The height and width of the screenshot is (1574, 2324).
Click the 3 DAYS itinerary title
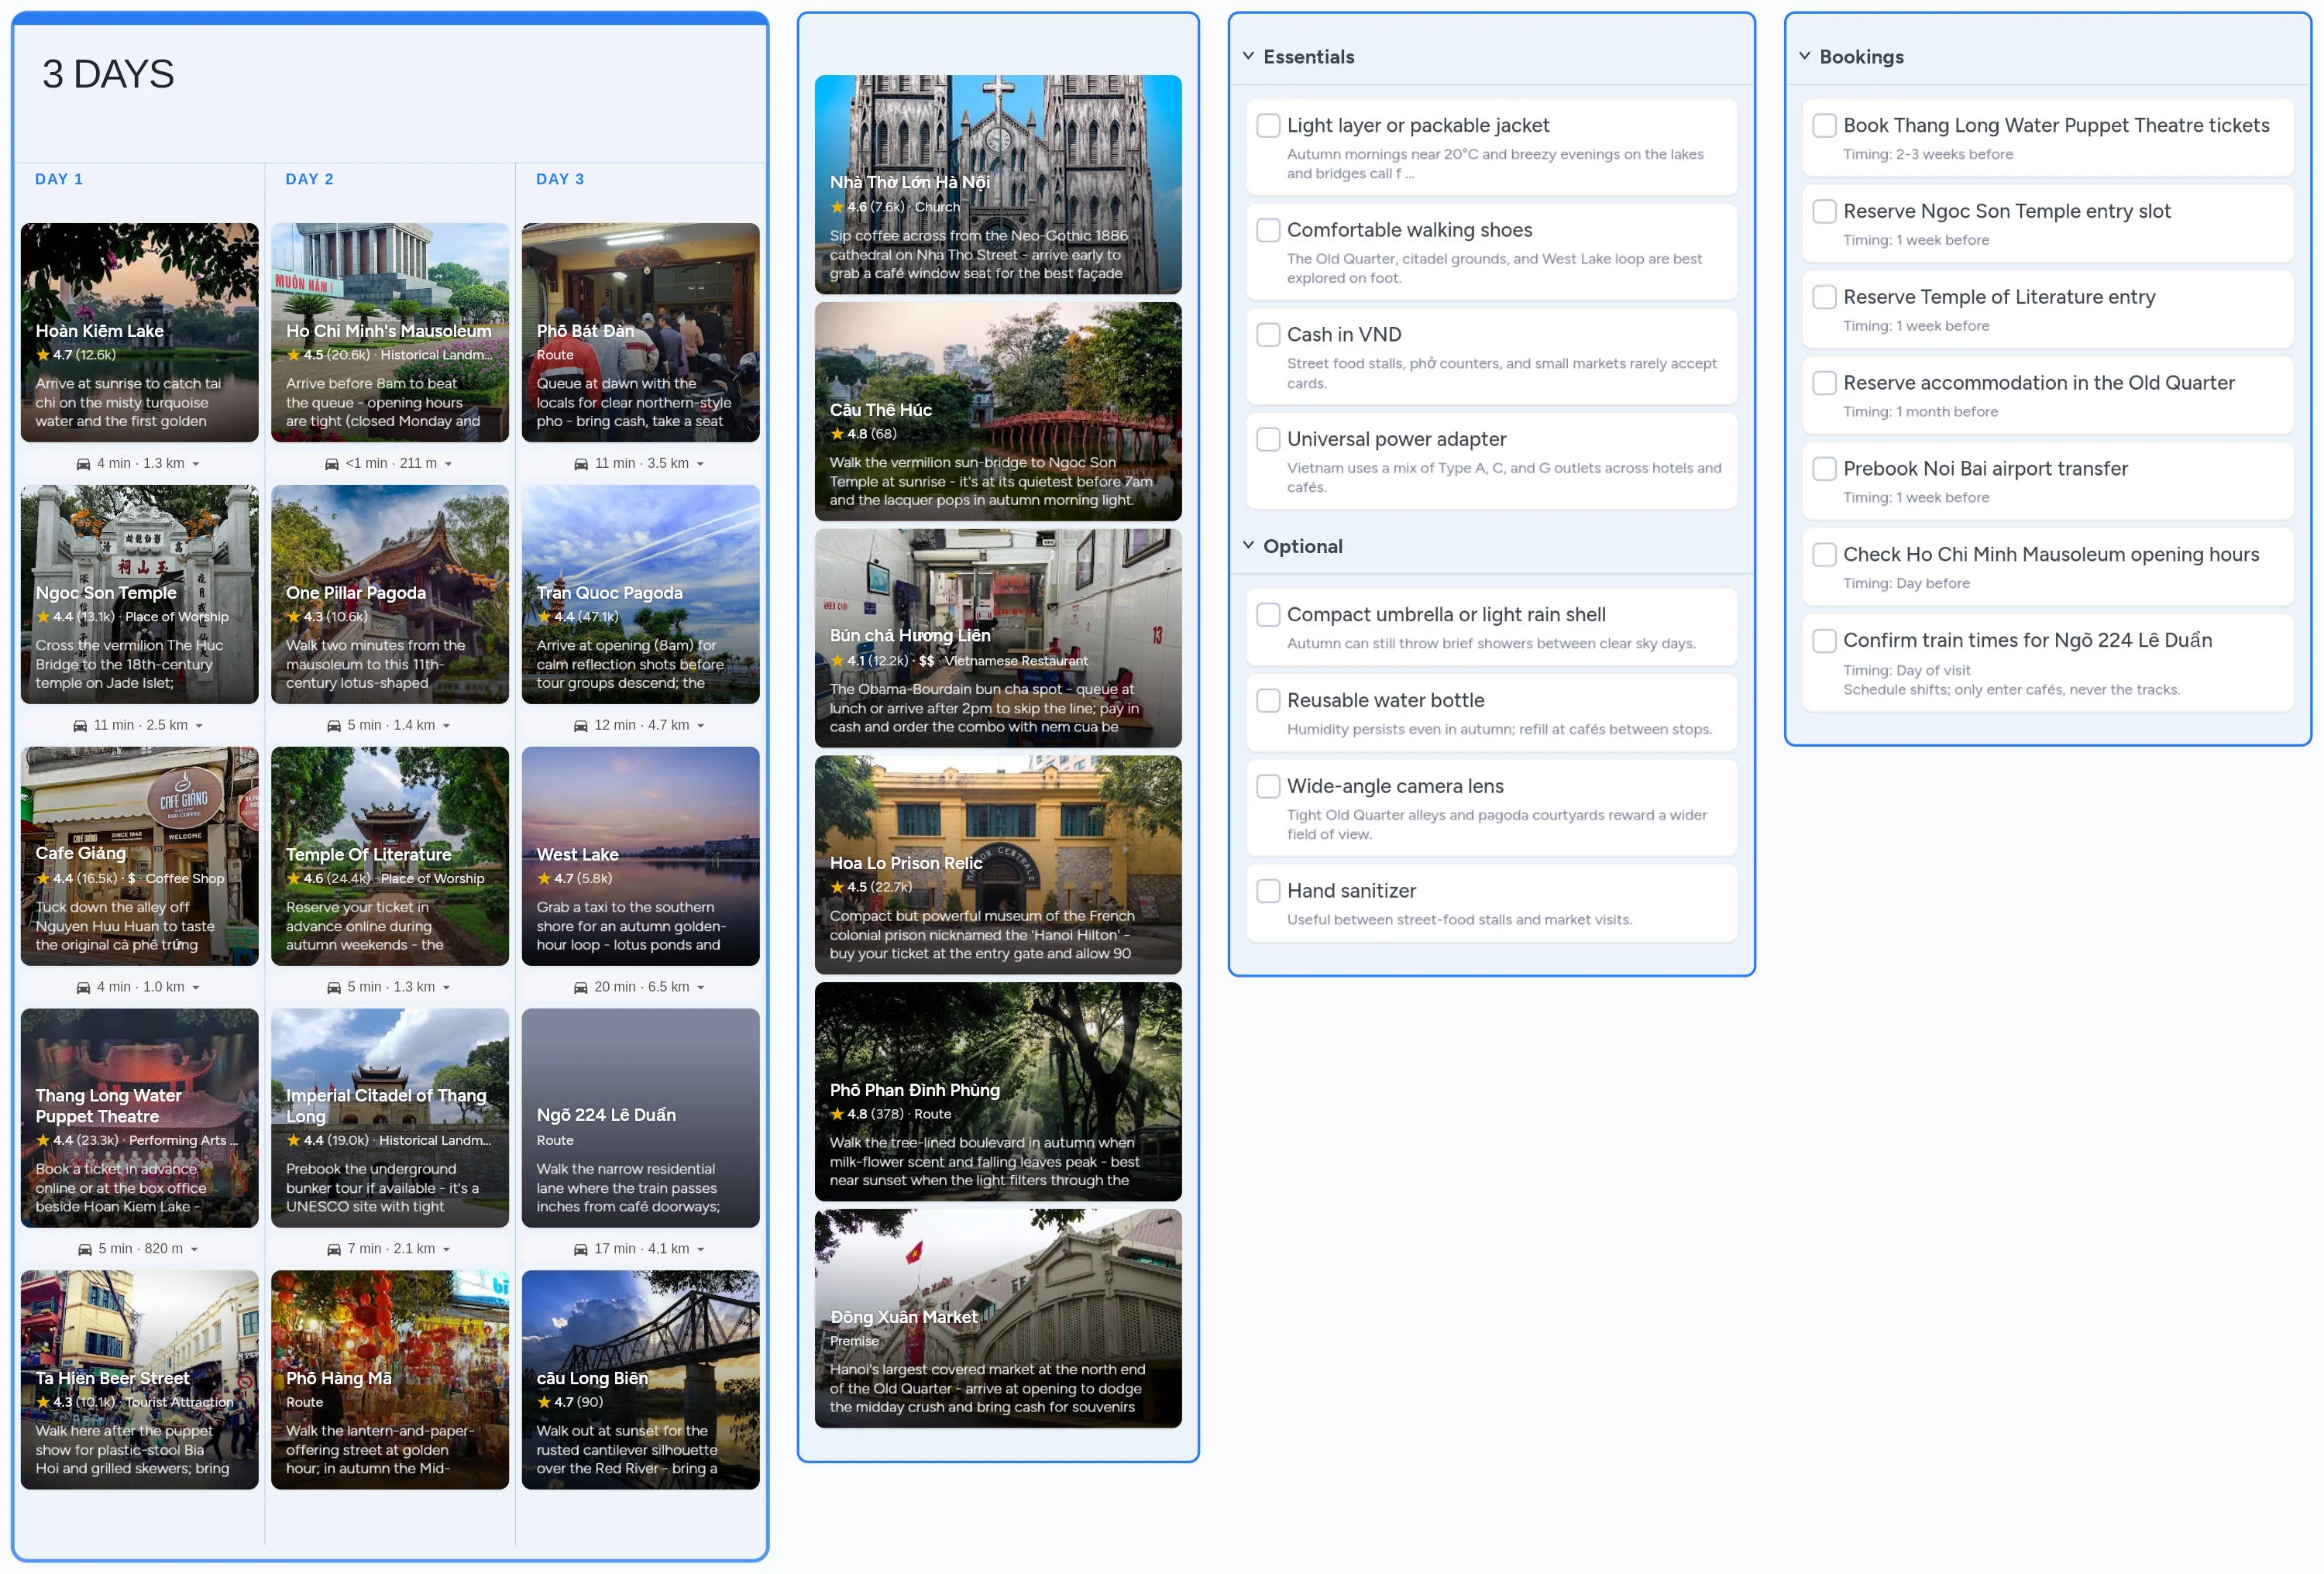pyautogui.click(x=108, y=74)
